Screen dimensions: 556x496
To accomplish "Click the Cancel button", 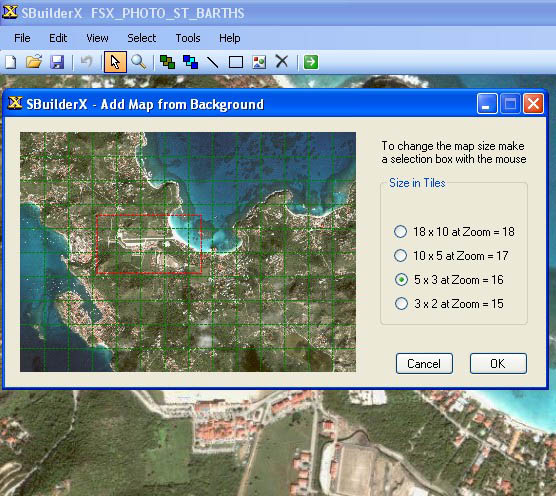I will pyautogui.click(x=424, y=363).
